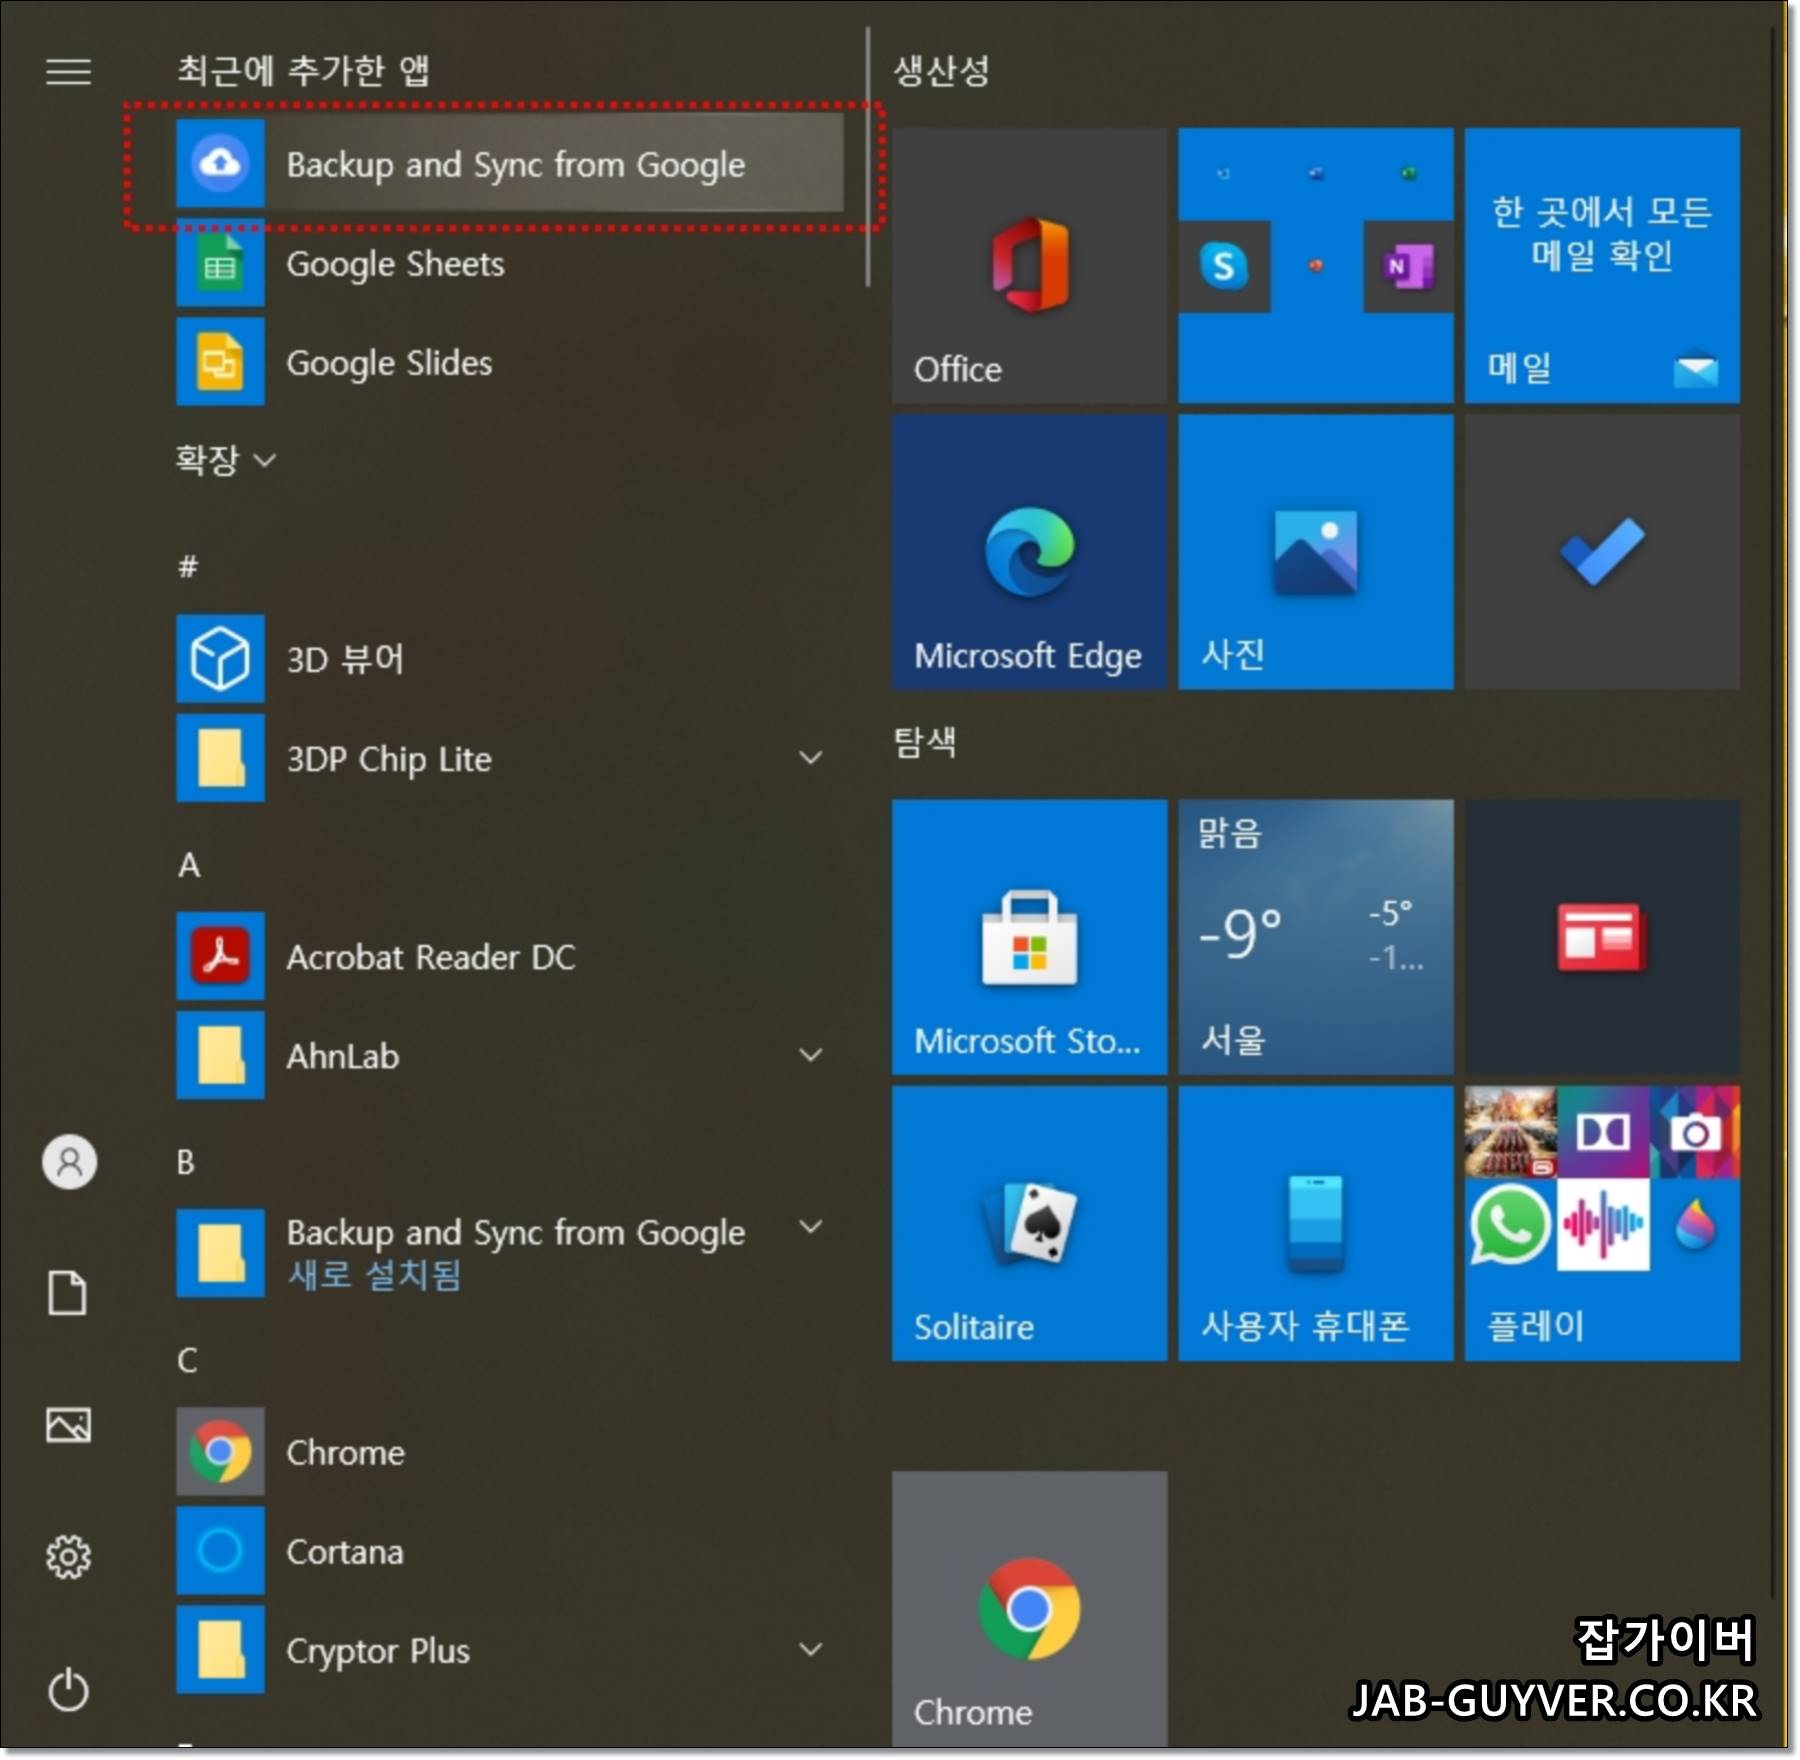Image resolution: width=1800 pixels, height=1760 pixels.
Task: Open the user account icon
Action: (x=69, y=1162)
